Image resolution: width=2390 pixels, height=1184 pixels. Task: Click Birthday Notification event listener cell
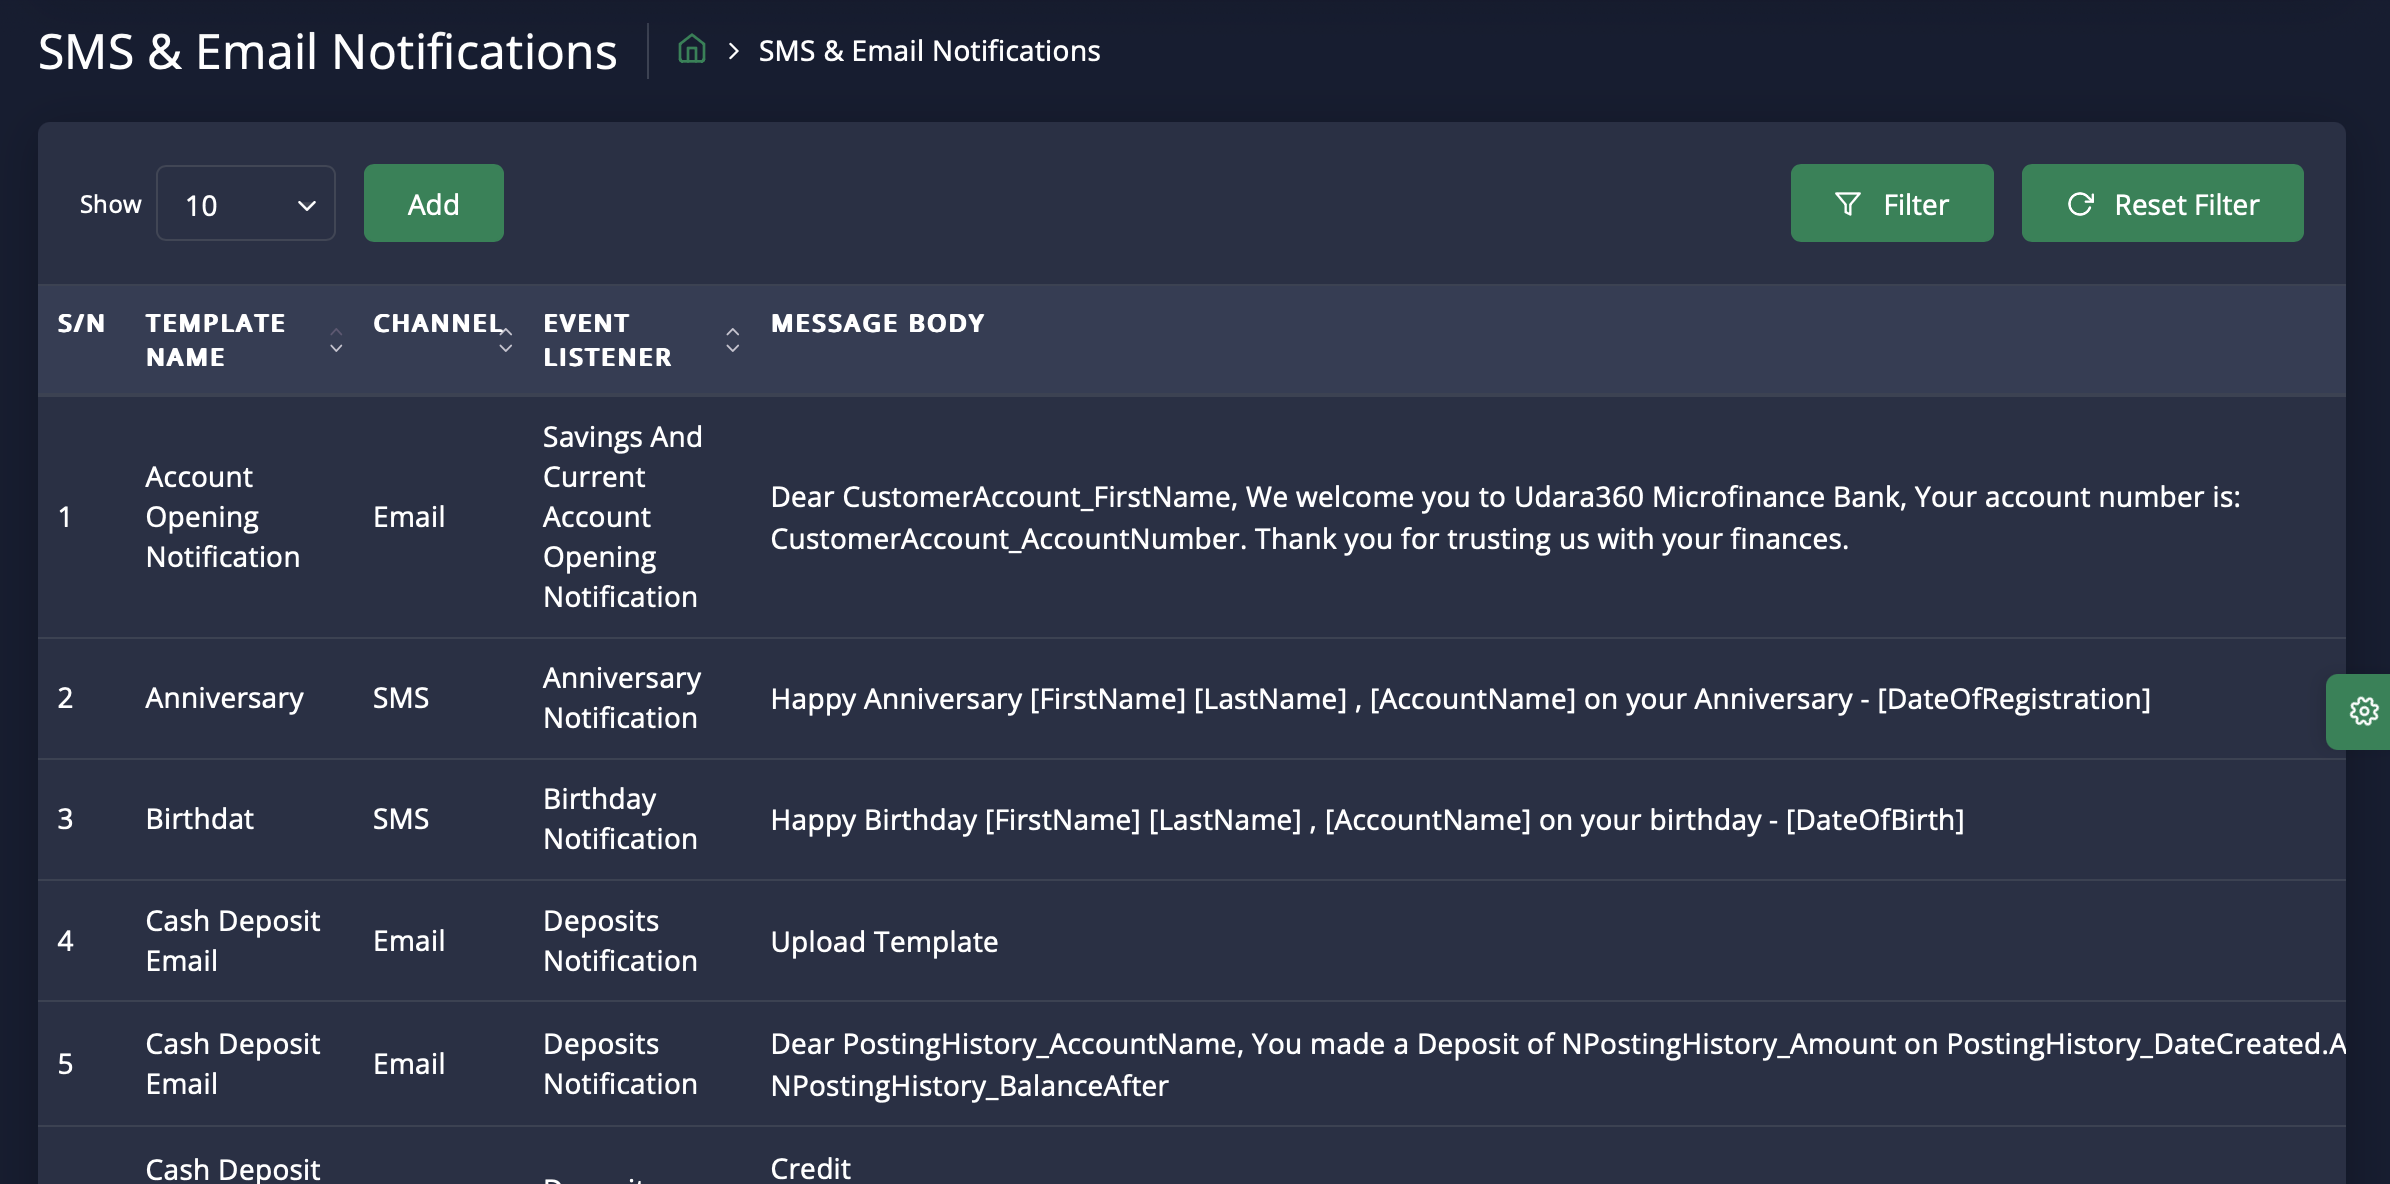pos(619,819)
